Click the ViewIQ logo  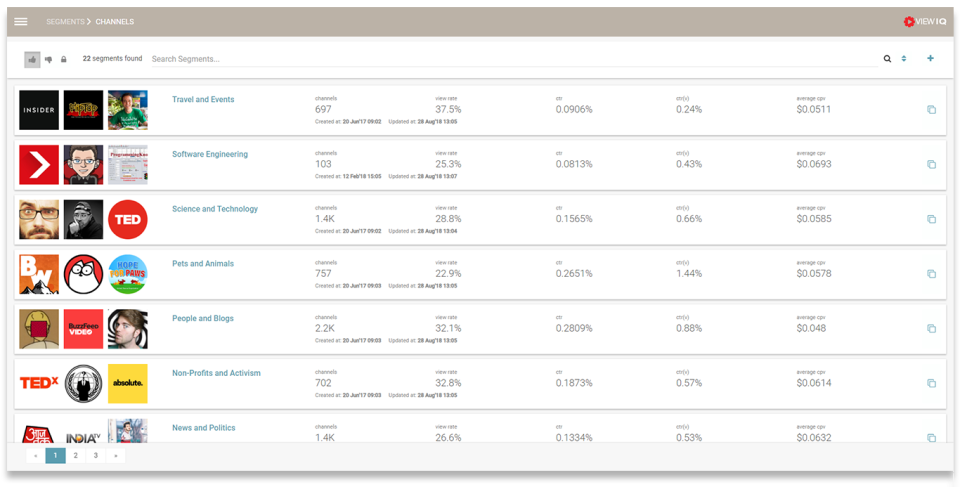point(923,21)
